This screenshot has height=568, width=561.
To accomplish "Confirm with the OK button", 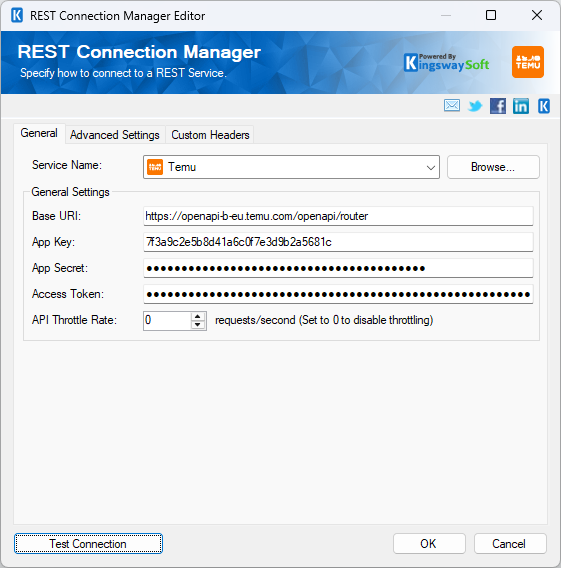I will pos(429,543).
